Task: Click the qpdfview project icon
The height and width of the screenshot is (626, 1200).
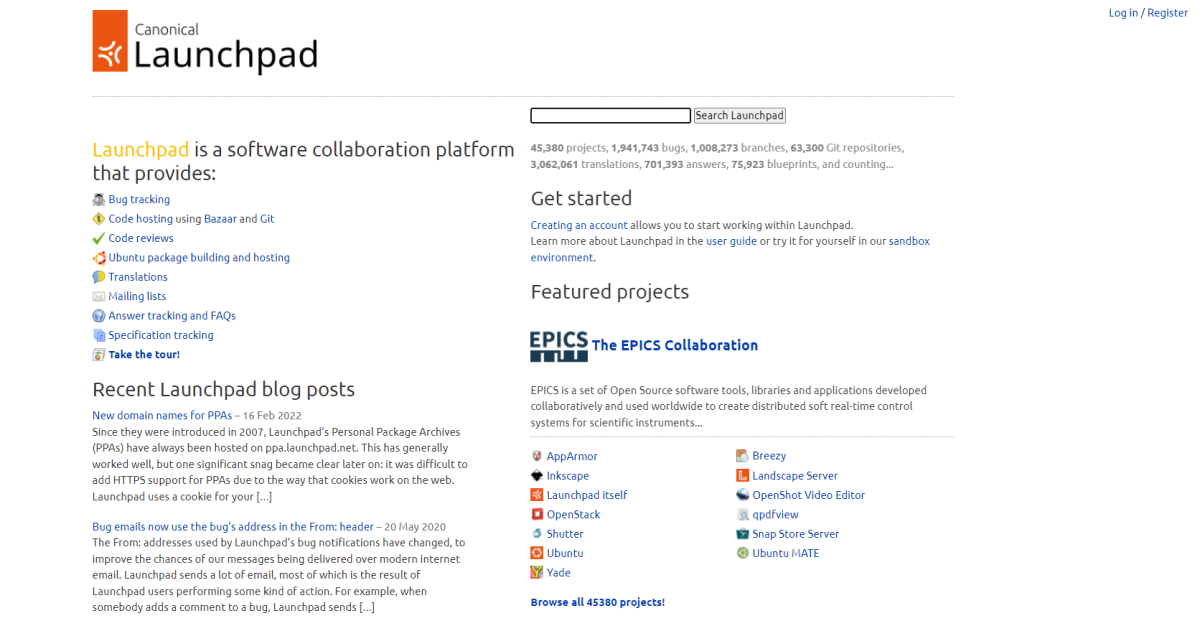Action: tap(743, 515)
